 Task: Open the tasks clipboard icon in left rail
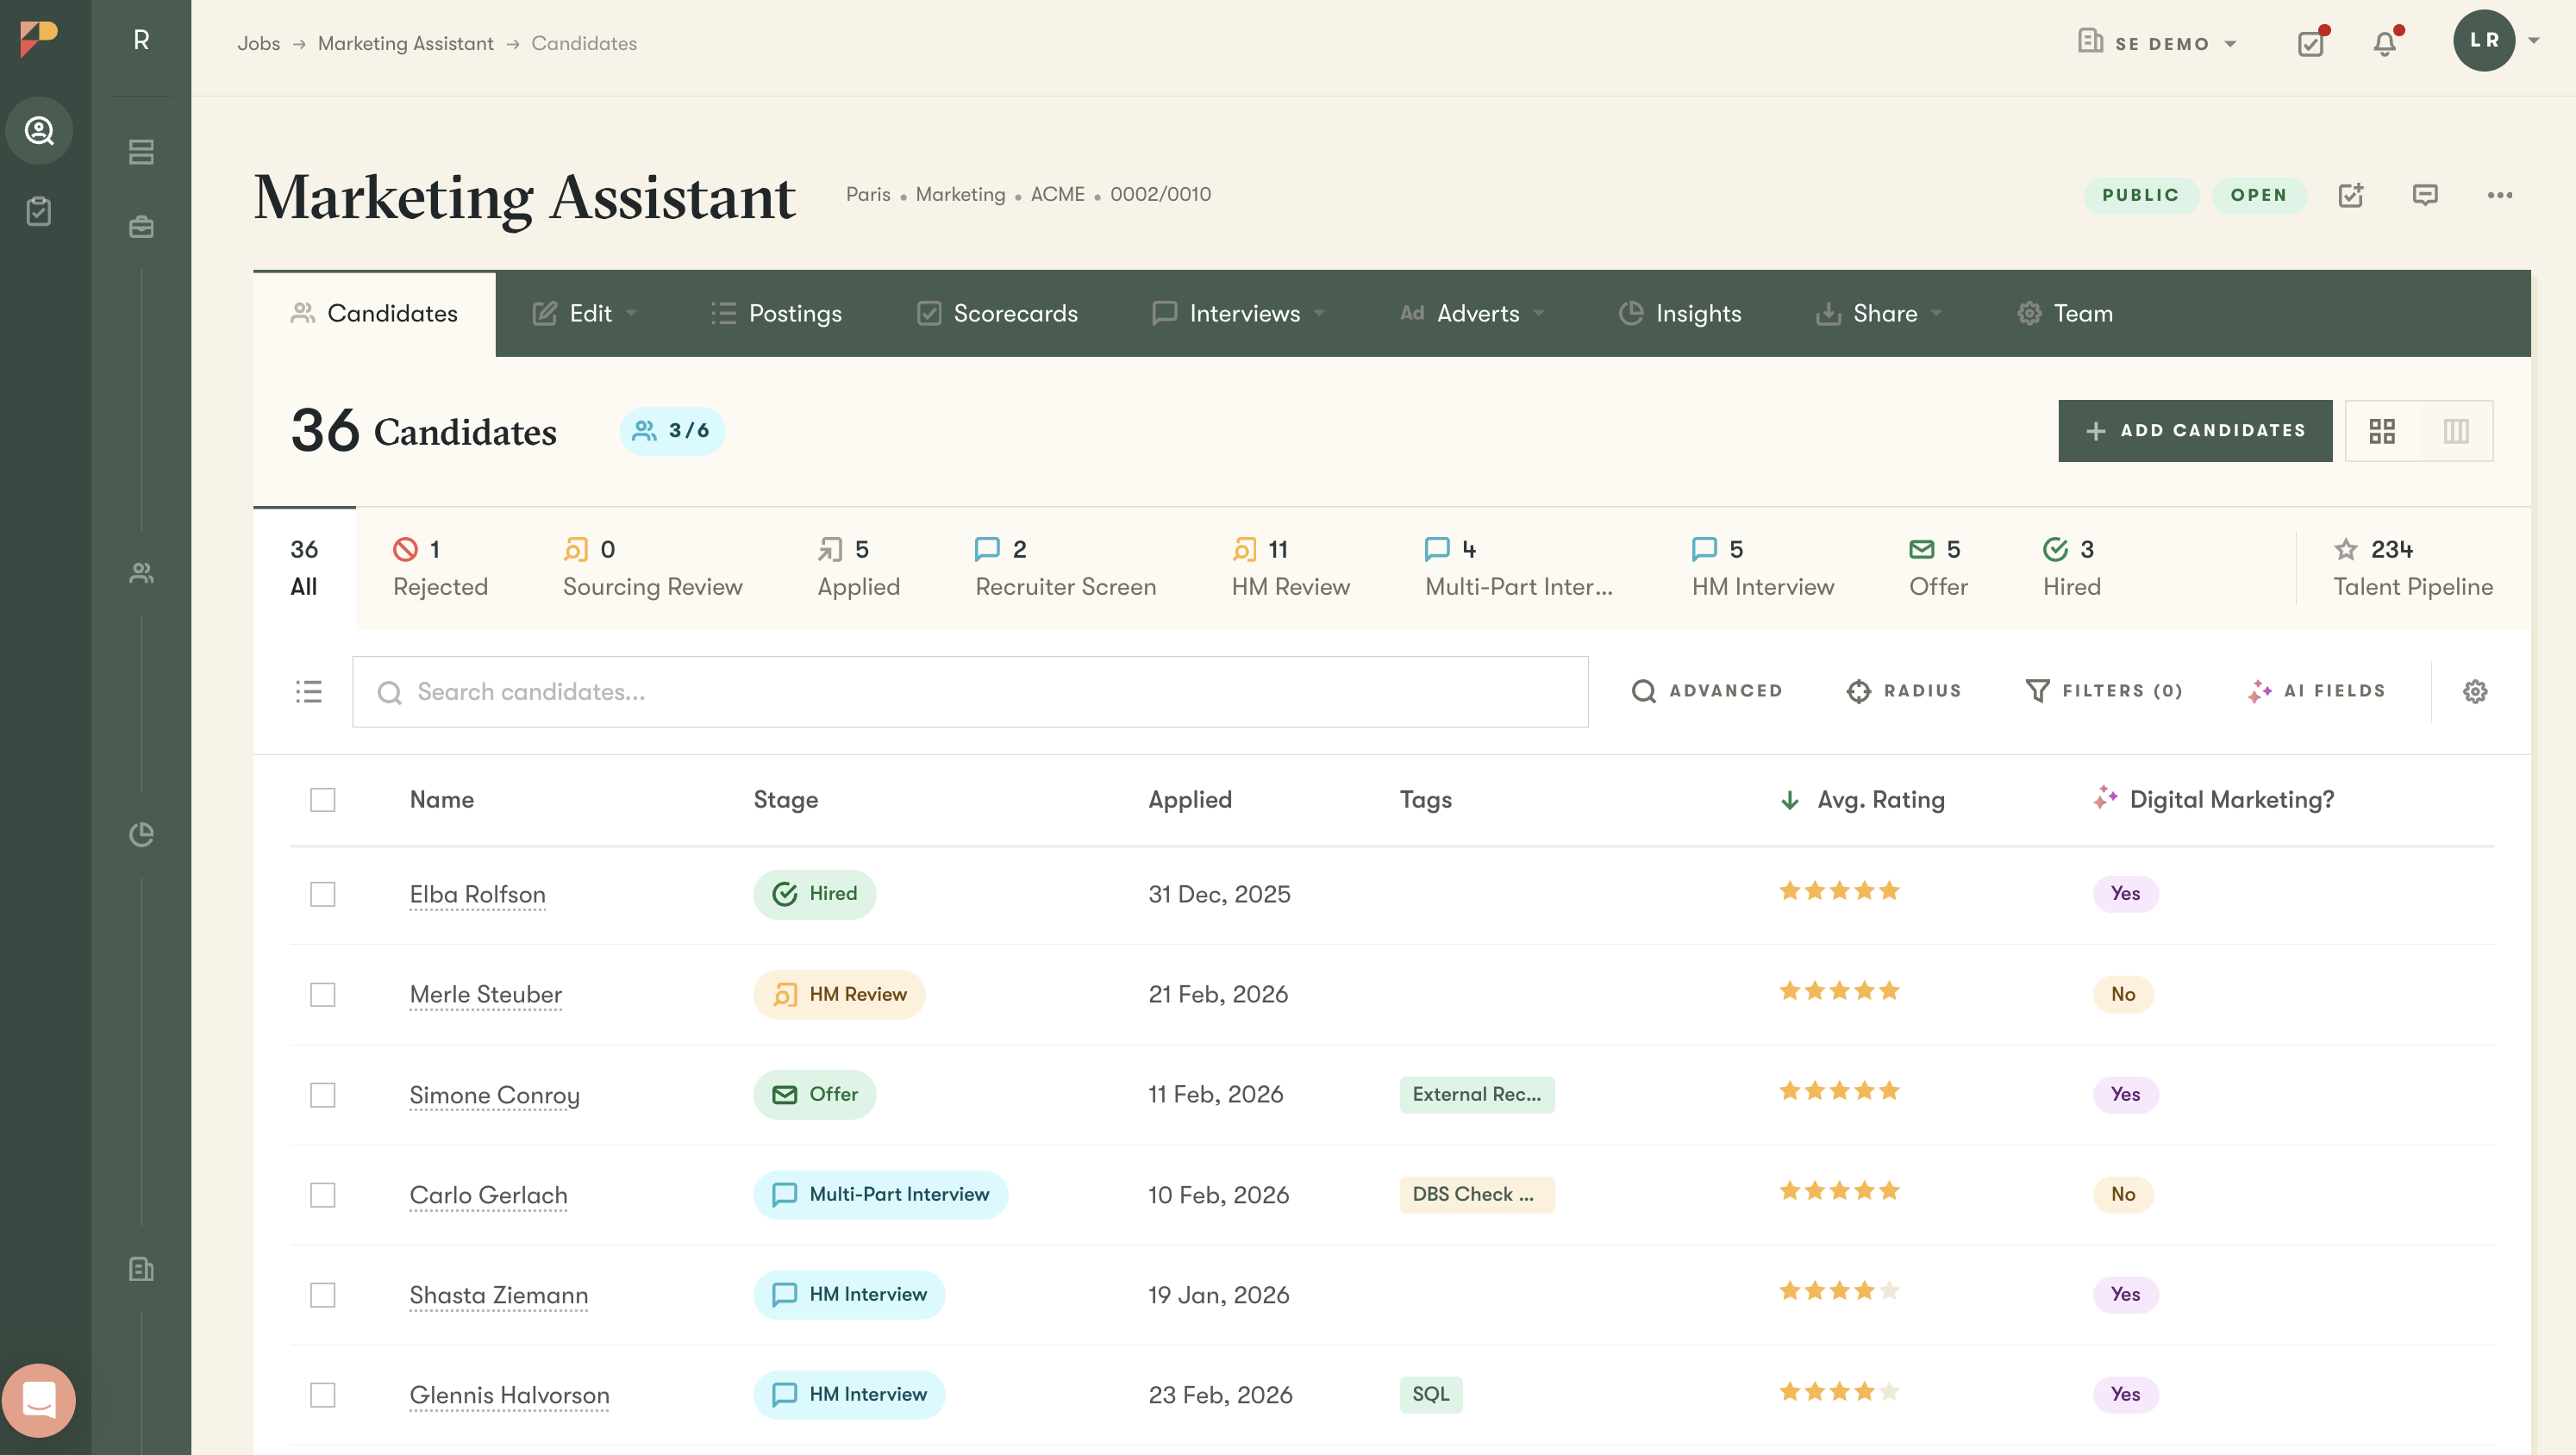click(39, 211)
